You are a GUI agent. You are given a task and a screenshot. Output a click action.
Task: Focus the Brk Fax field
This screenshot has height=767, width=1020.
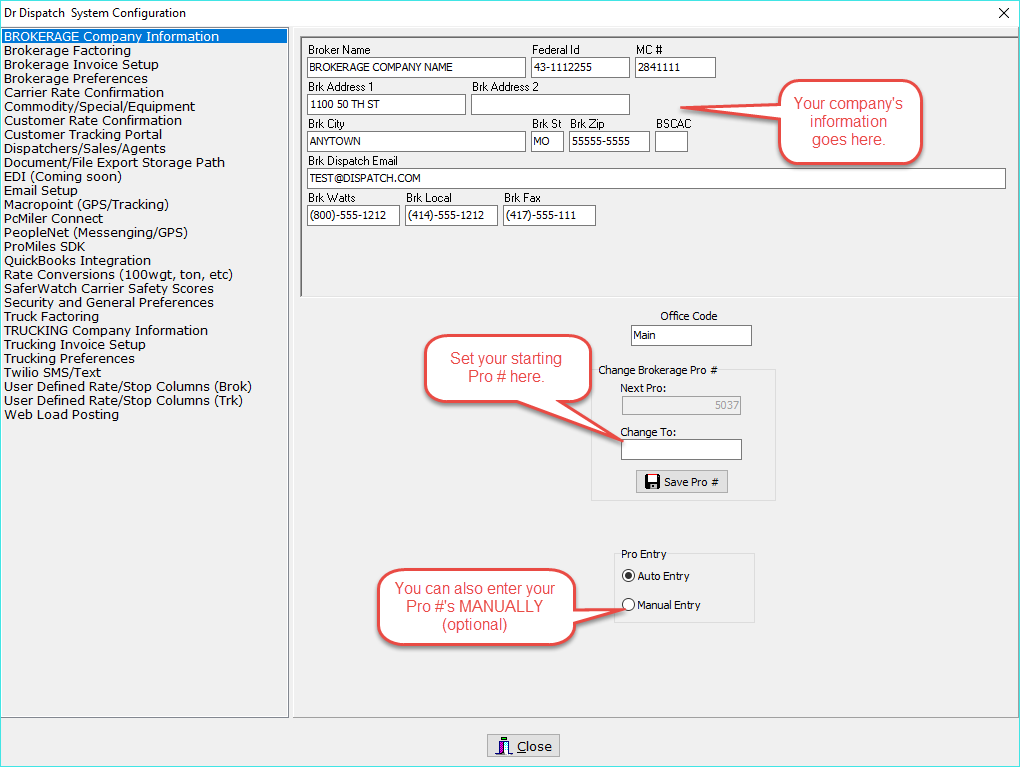(549, 215)
